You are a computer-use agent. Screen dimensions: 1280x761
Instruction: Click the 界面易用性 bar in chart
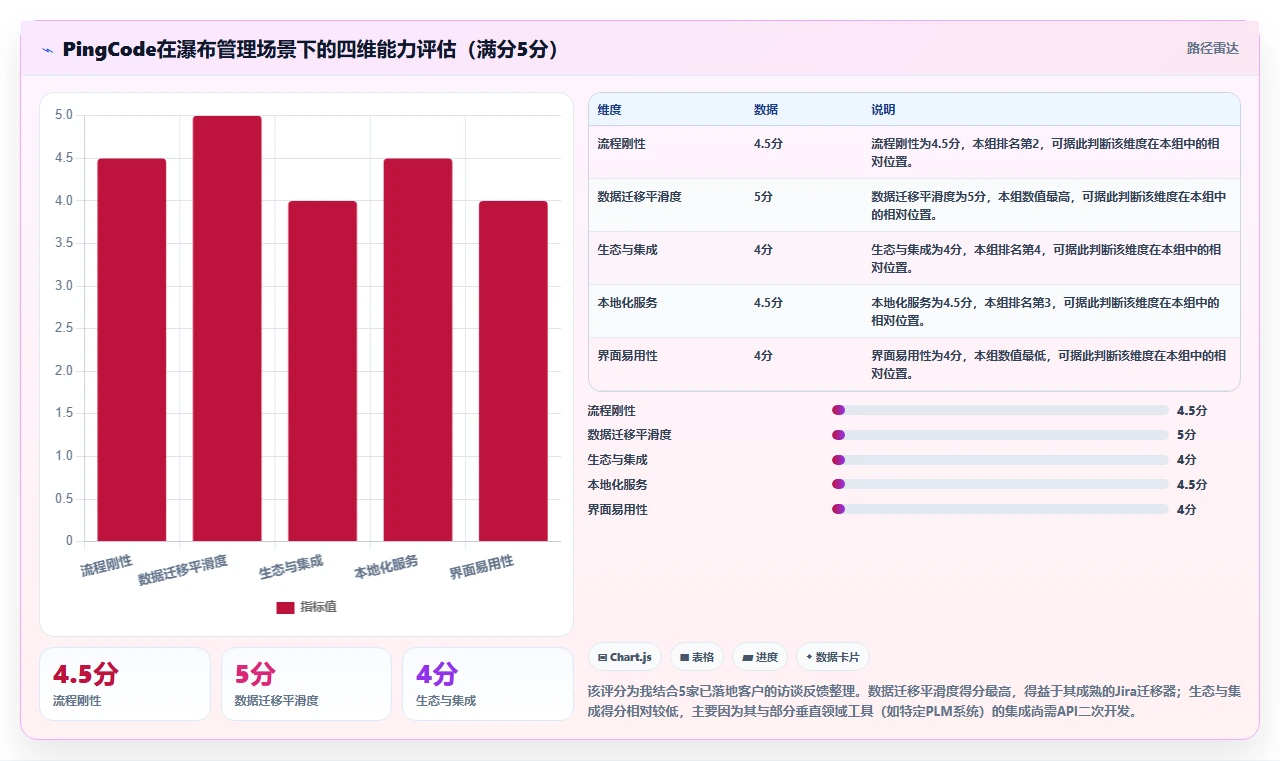tap(513, 371)
